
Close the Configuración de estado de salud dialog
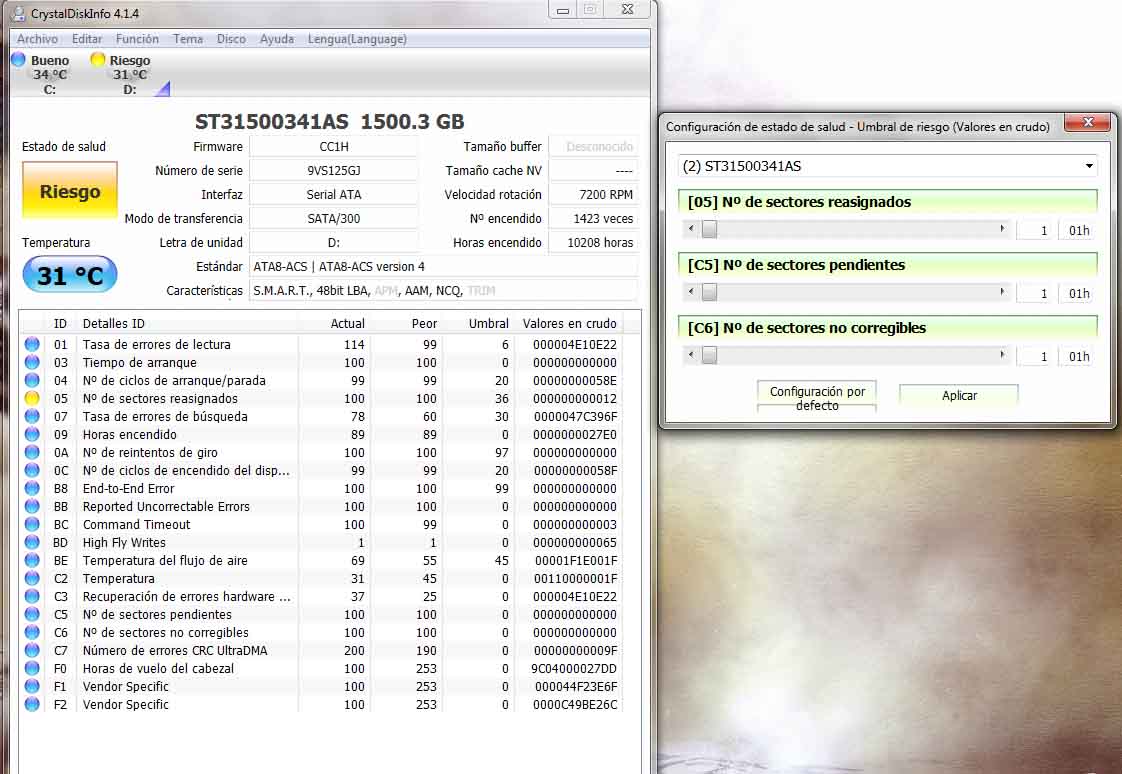[1087, 122]
